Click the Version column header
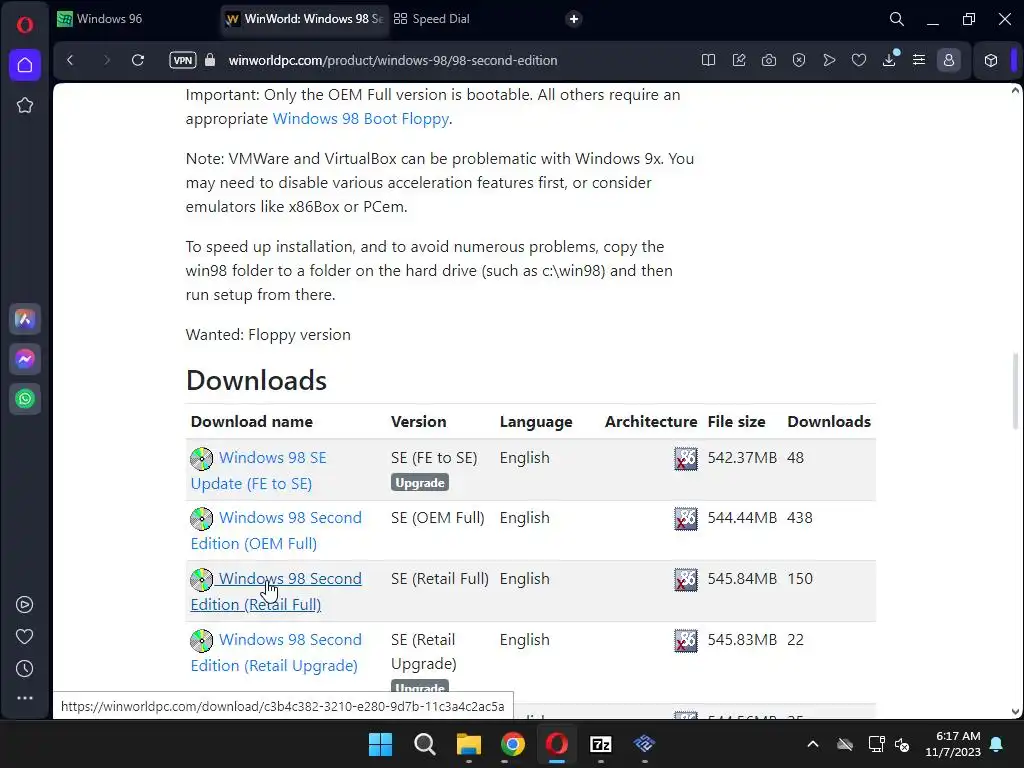Image resolution: width=1024 pixels, height=768 pixels. 419,422
